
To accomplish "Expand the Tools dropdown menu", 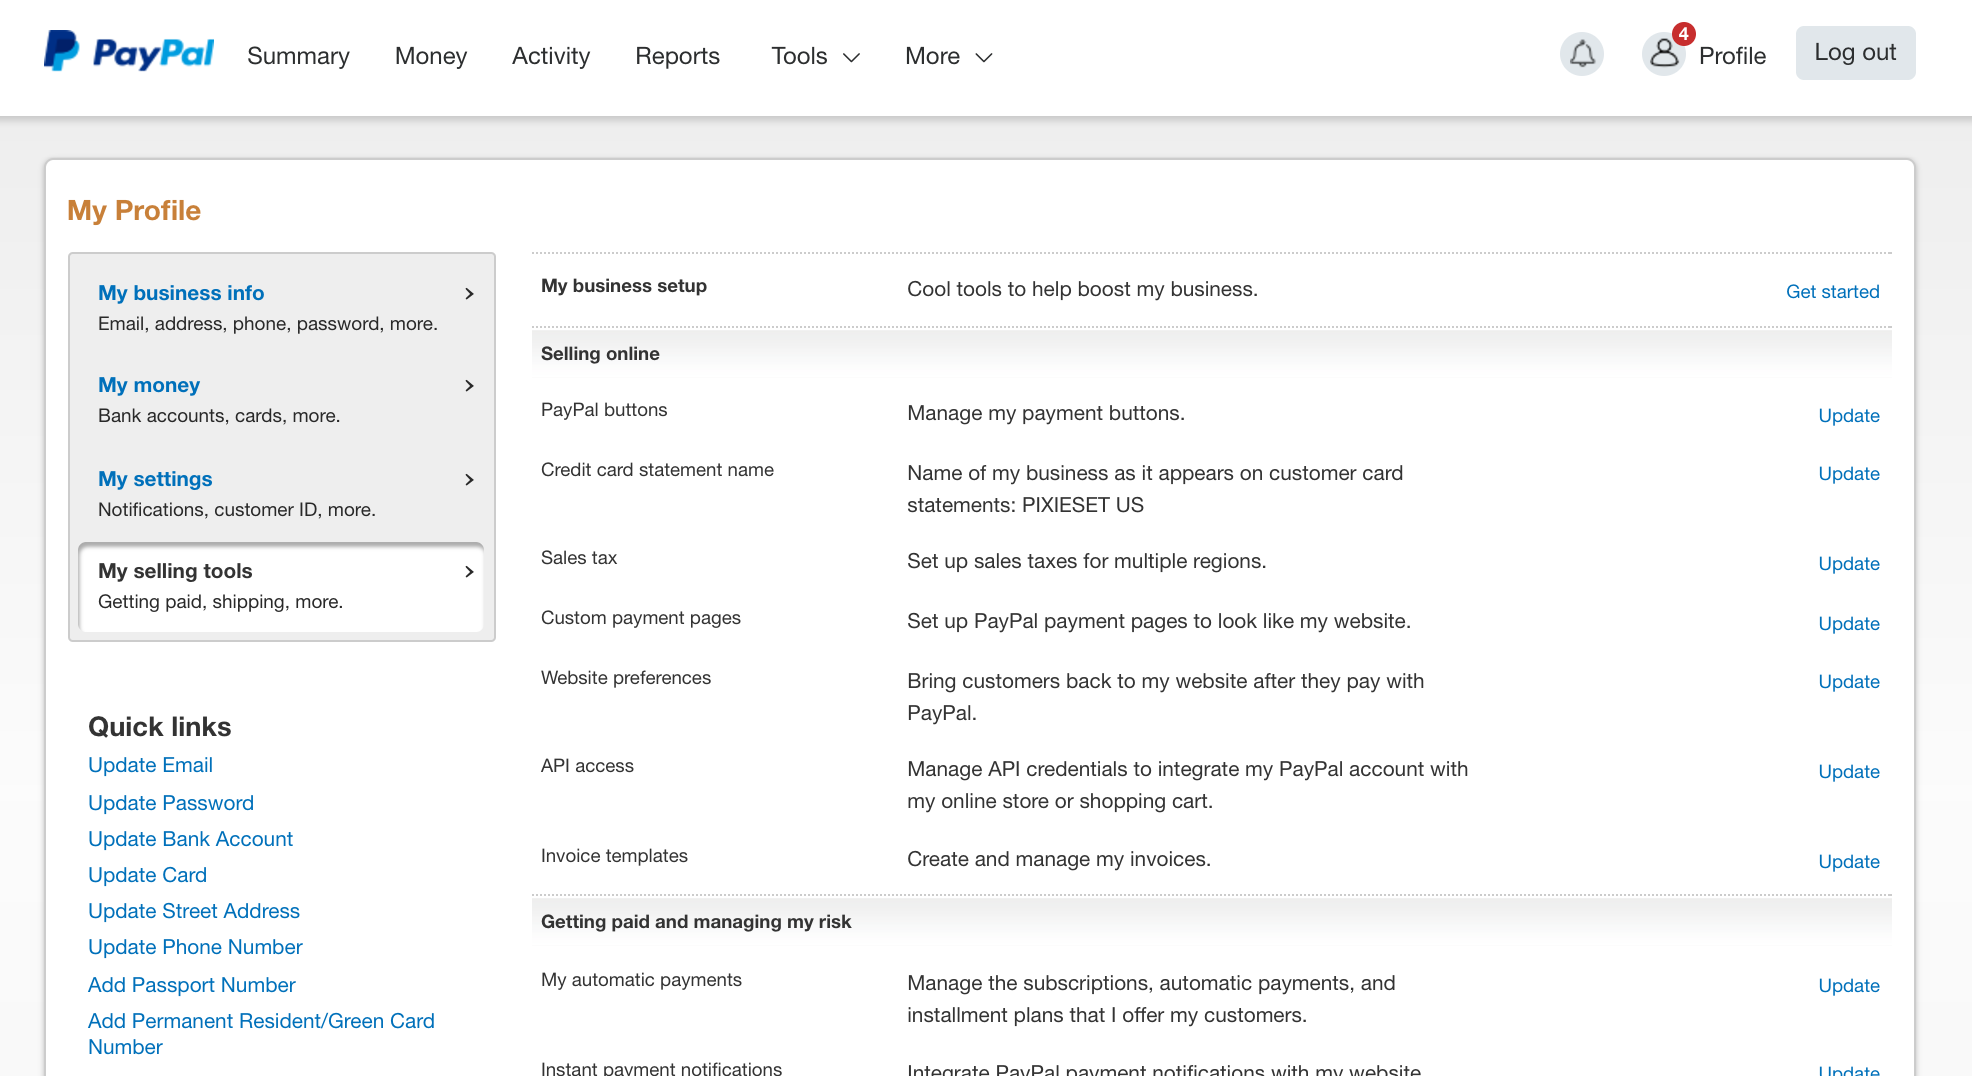I will click(815, 56).
